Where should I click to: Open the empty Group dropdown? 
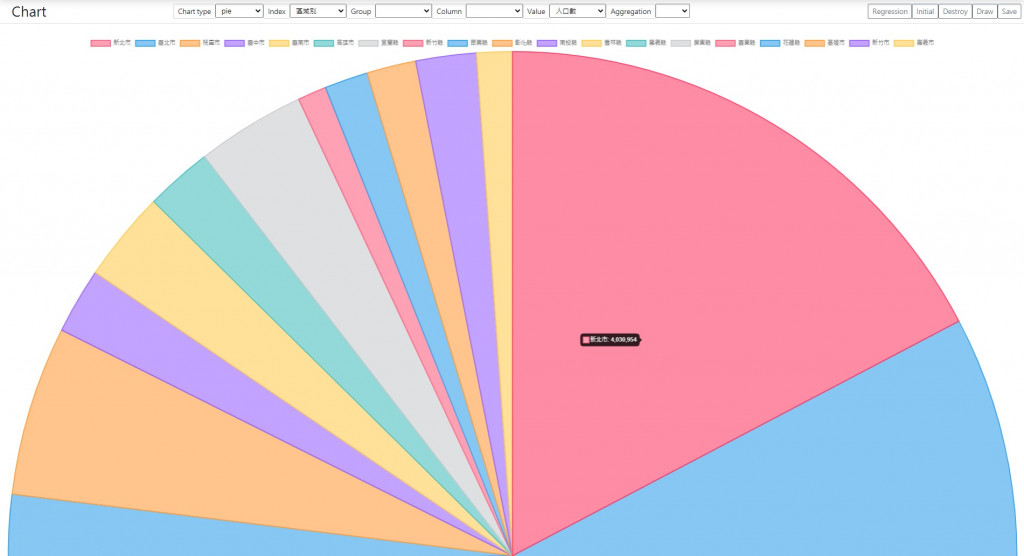coord(403,11)
